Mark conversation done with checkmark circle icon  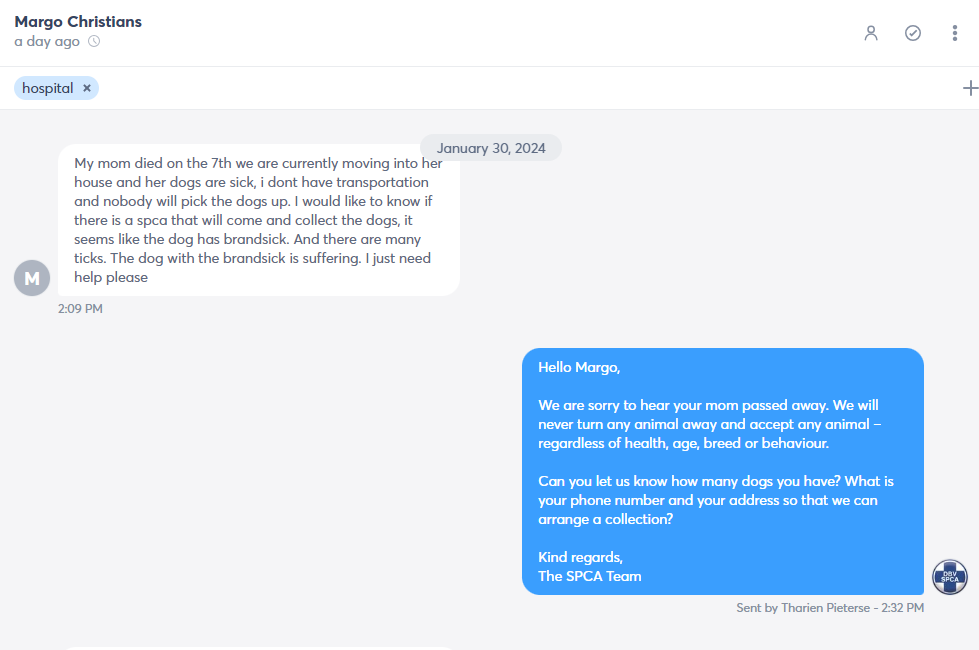[913, 33]
